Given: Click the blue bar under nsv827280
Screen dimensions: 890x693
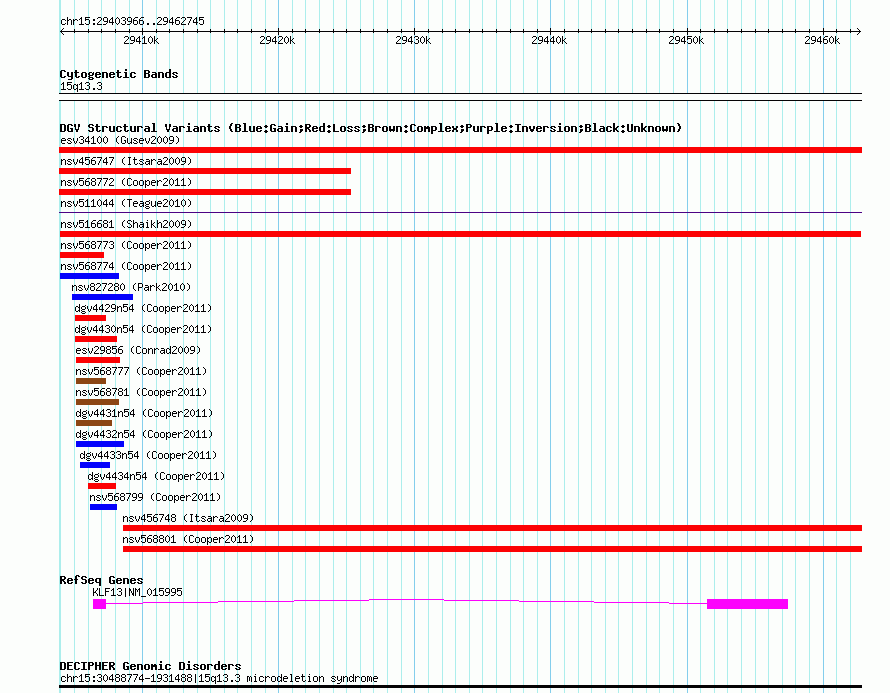Looking at the screenshot, I should coord(102,297).
